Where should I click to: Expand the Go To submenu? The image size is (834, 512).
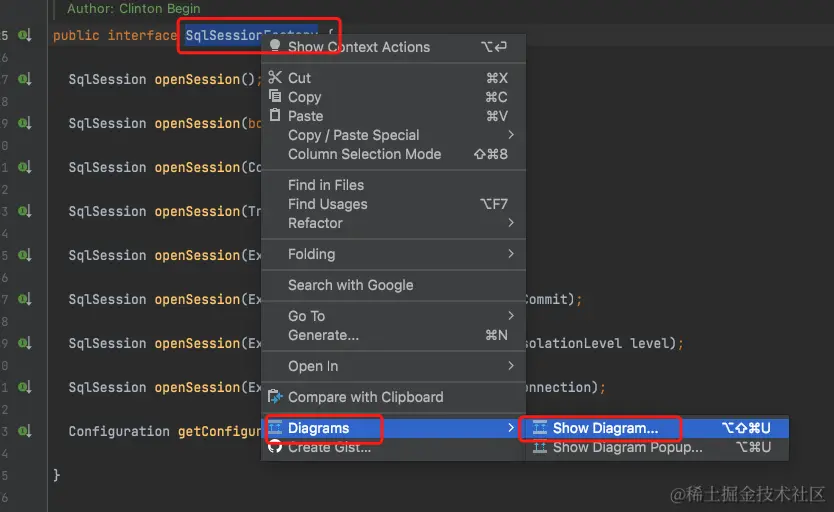point(394,316)
